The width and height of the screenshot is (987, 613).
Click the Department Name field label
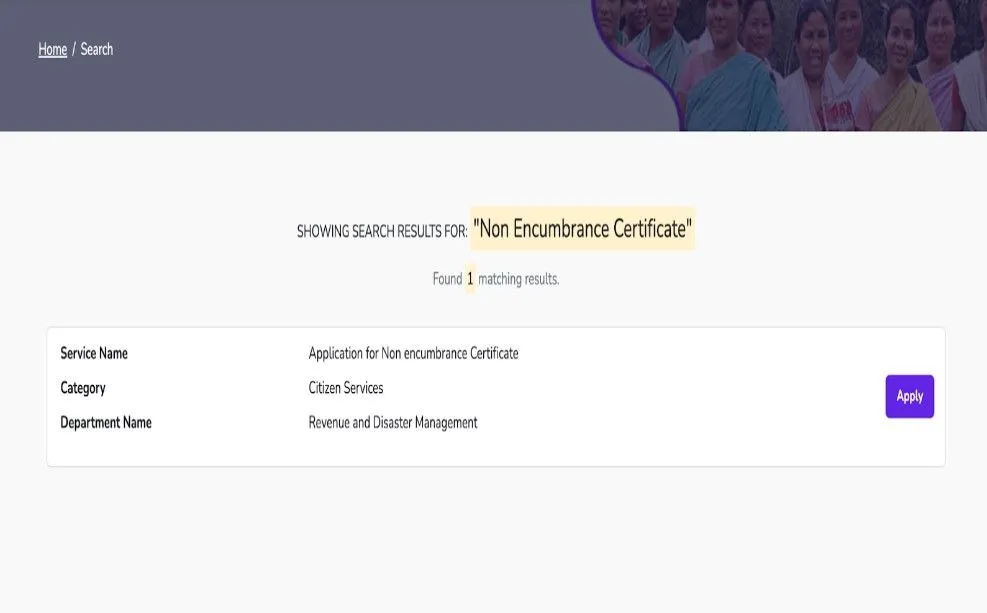106,423
